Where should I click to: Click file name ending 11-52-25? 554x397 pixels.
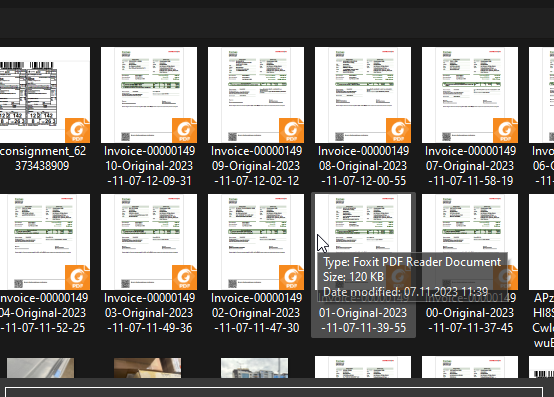(43, 313)
